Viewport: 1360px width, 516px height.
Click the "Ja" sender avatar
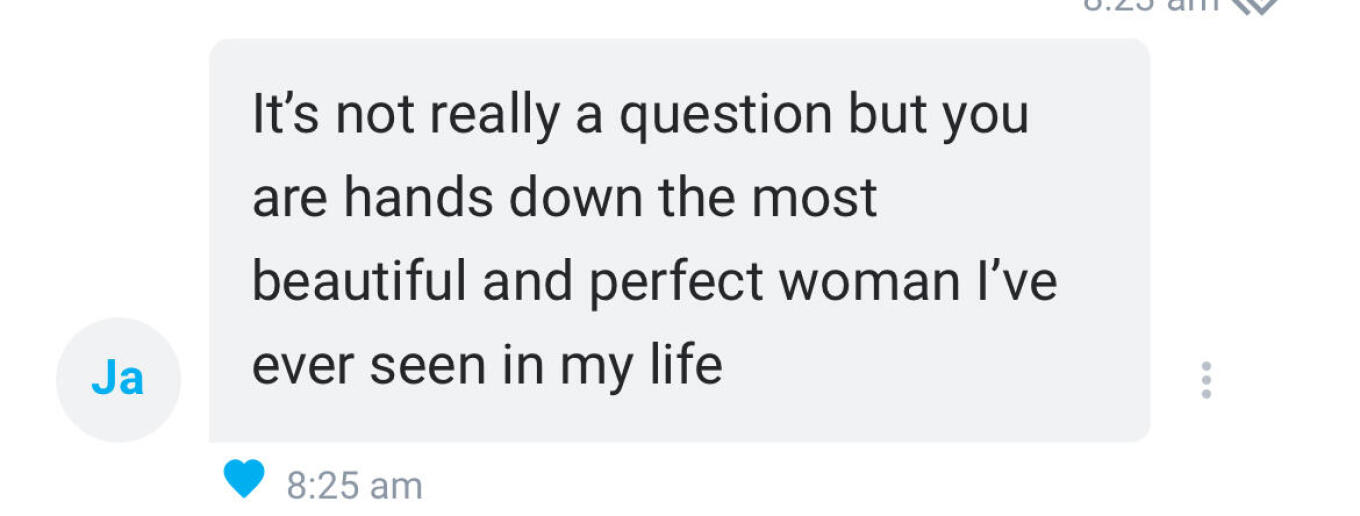118,380
